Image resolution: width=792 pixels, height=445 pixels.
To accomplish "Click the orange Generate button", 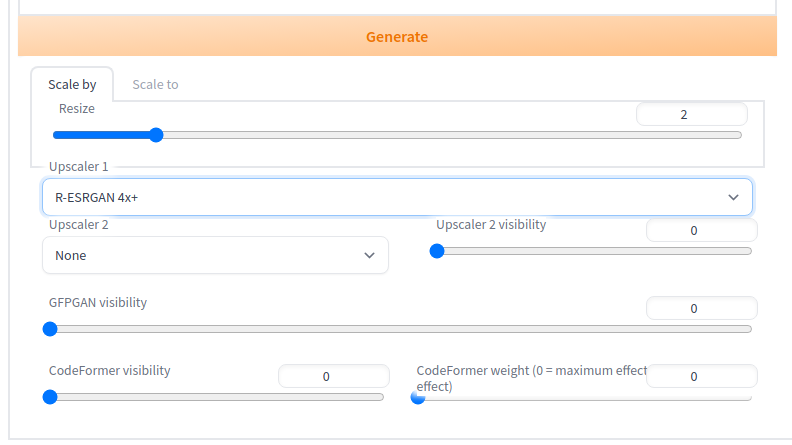I will point(397,37).
